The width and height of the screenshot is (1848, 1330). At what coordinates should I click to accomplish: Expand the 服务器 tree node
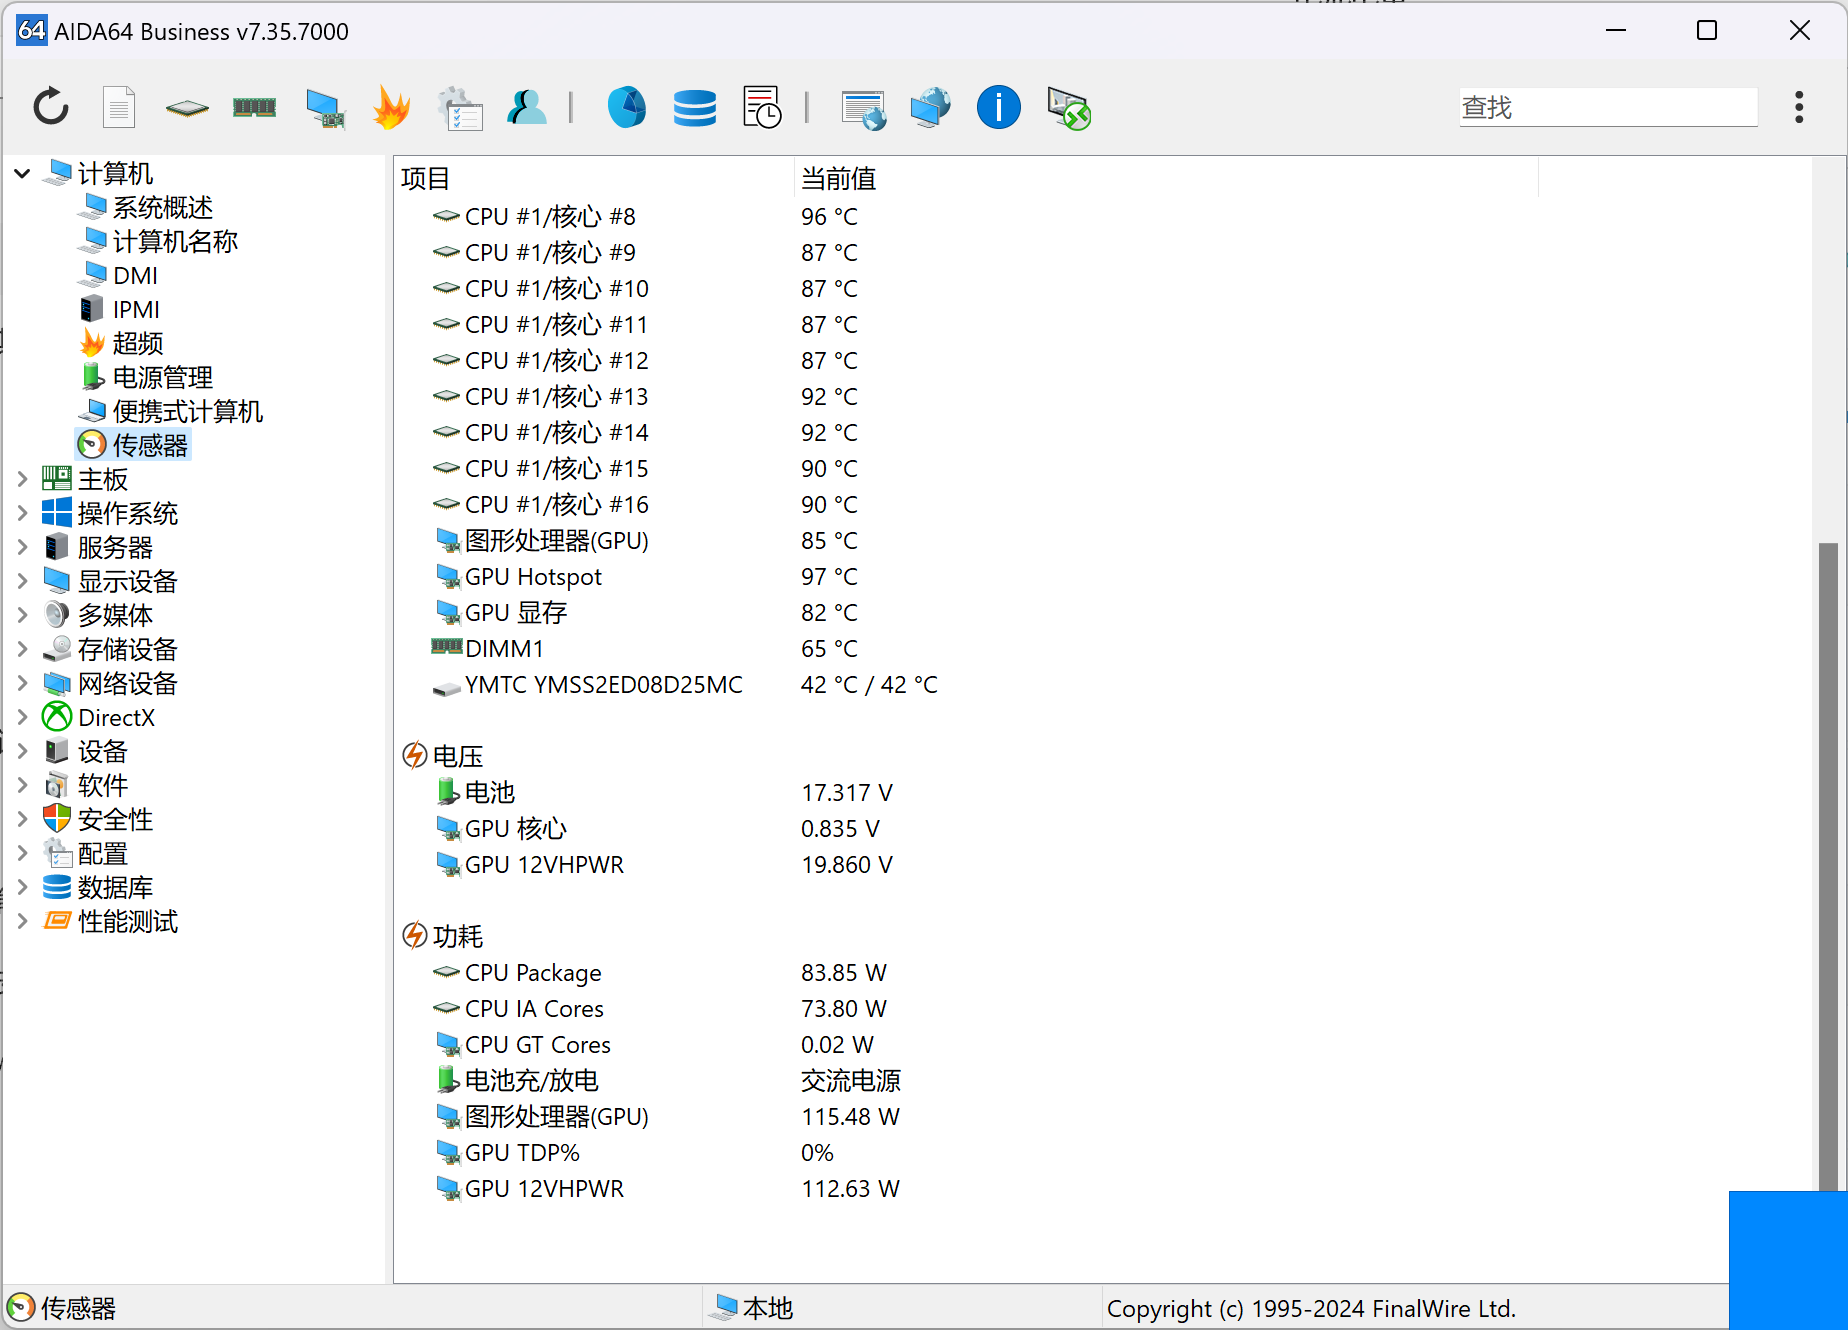click(22, 548)
